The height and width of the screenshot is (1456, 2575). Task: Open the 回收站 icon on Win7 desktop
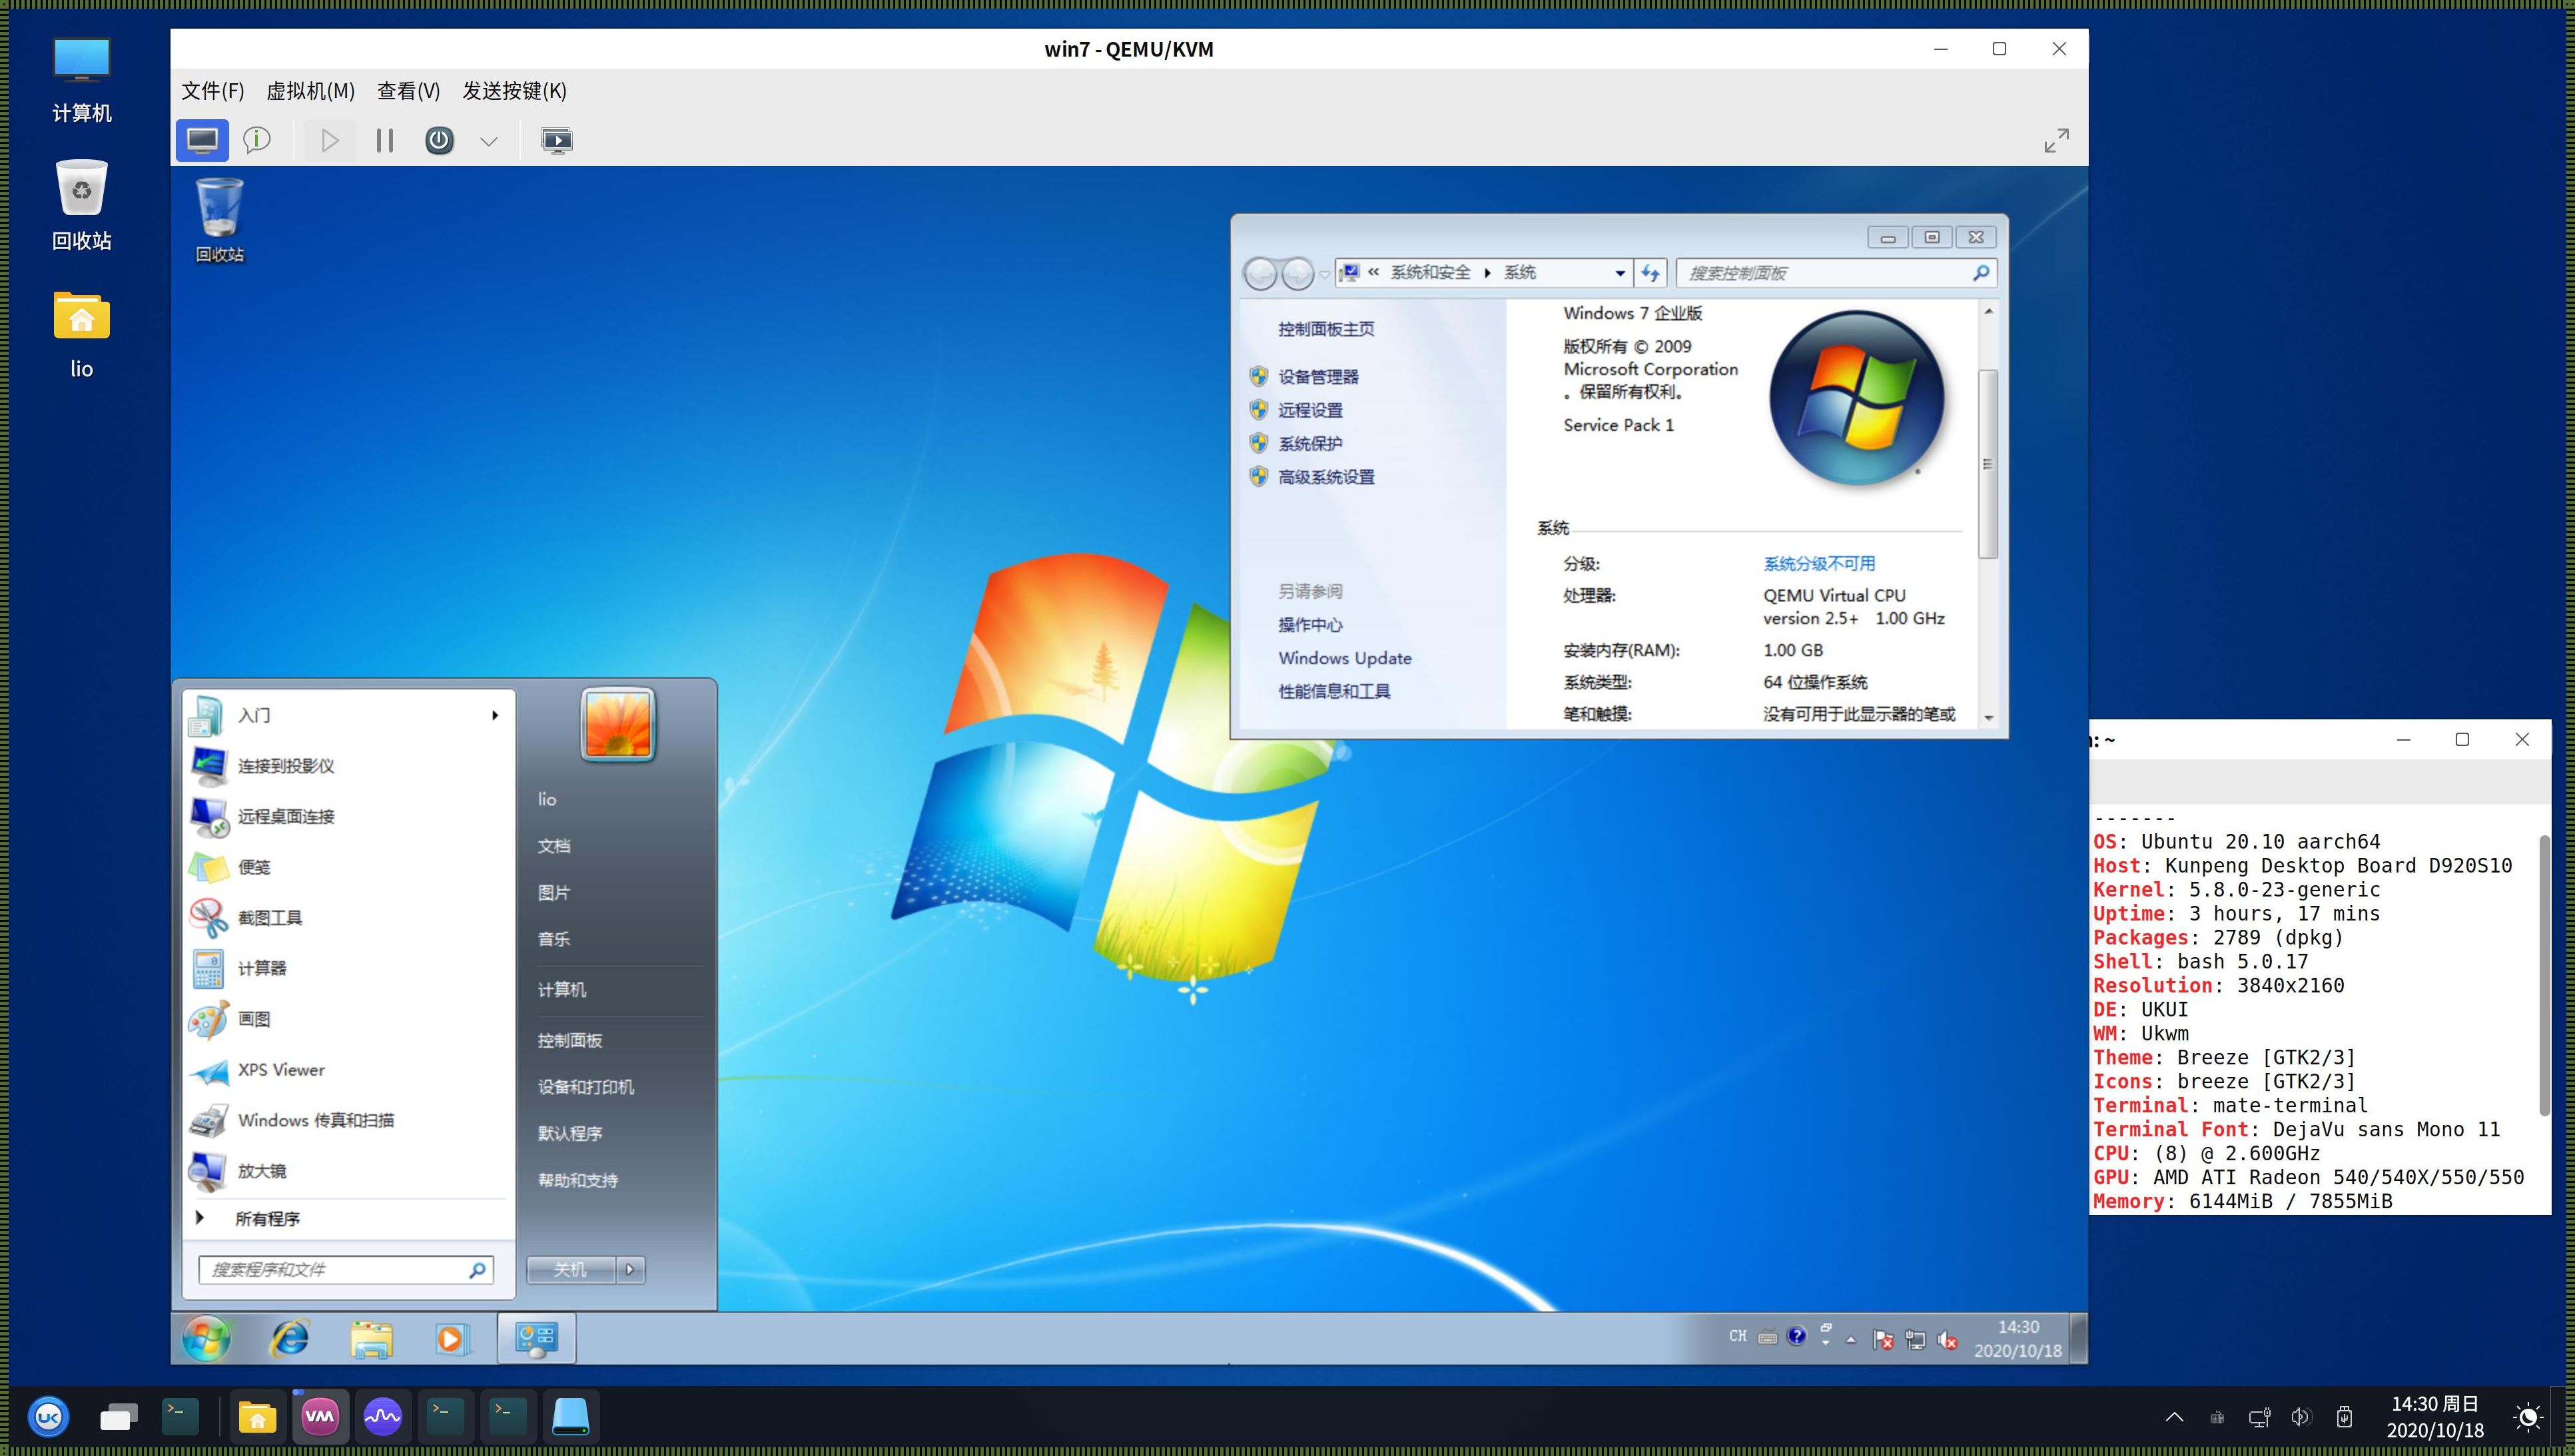click(x=219, y=220)
